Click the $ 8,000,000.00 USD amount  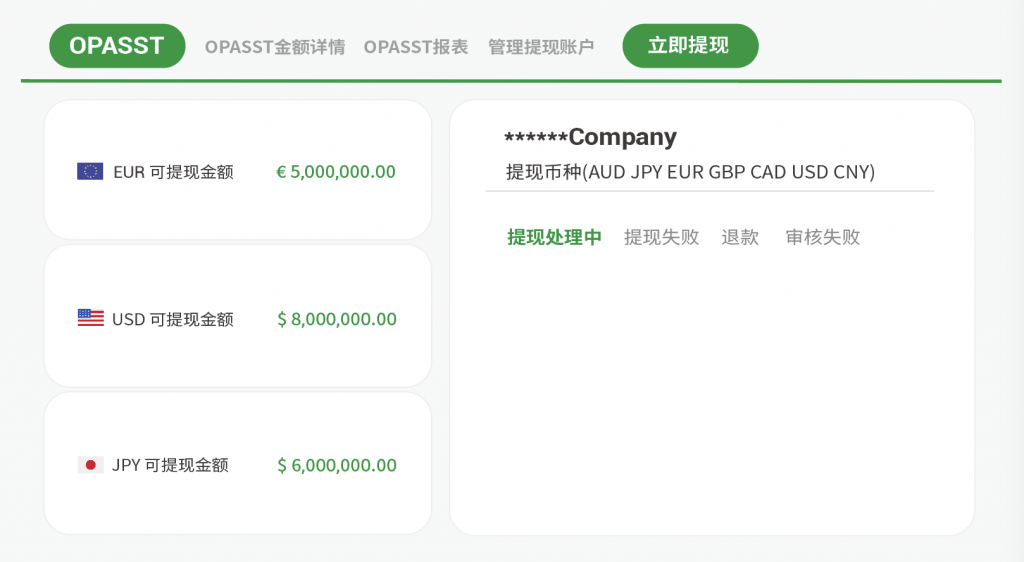click(336, 319)
